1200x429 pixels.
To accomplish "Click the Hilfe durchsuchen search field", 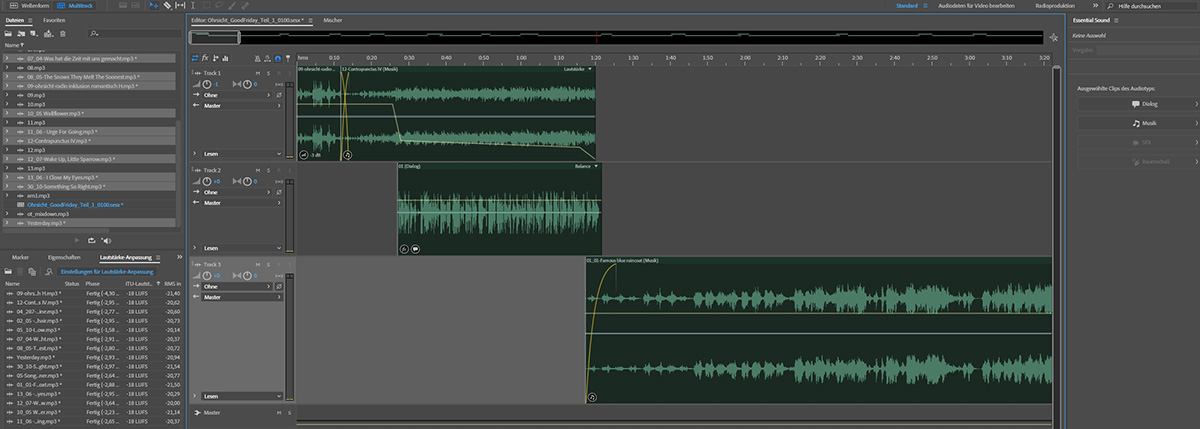I will coord(1150,6).
